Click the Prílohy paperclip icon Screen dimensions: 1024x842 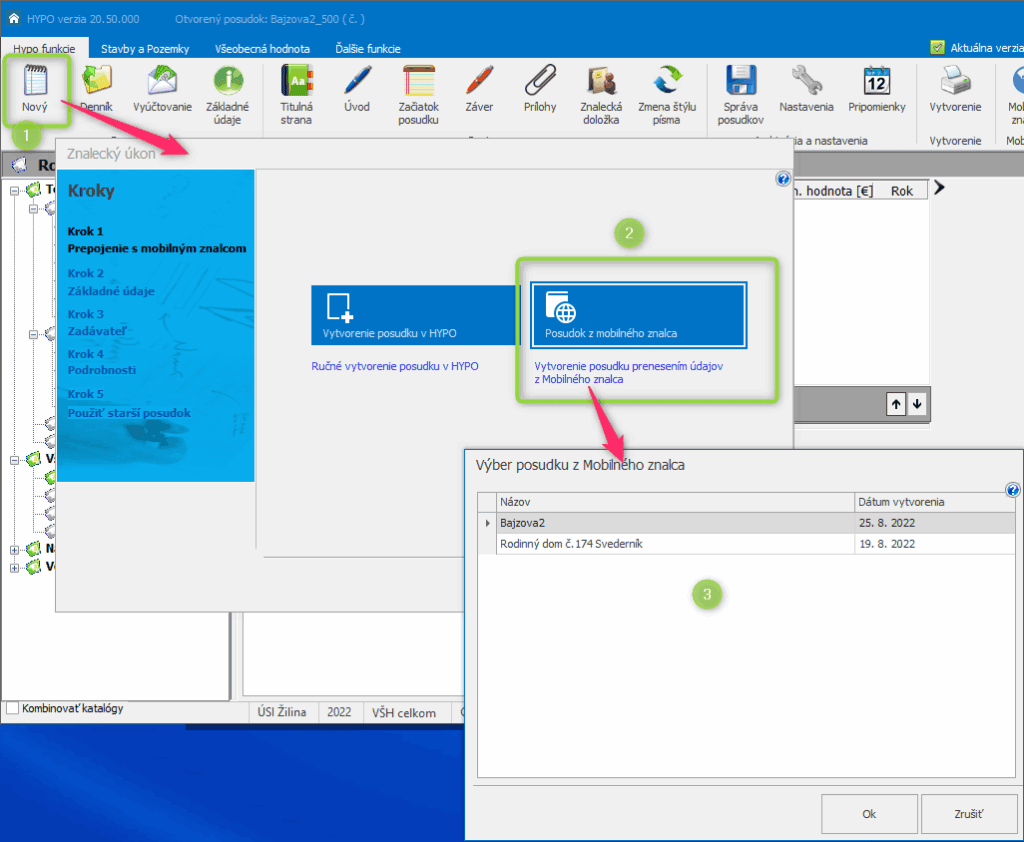(540, 82)
